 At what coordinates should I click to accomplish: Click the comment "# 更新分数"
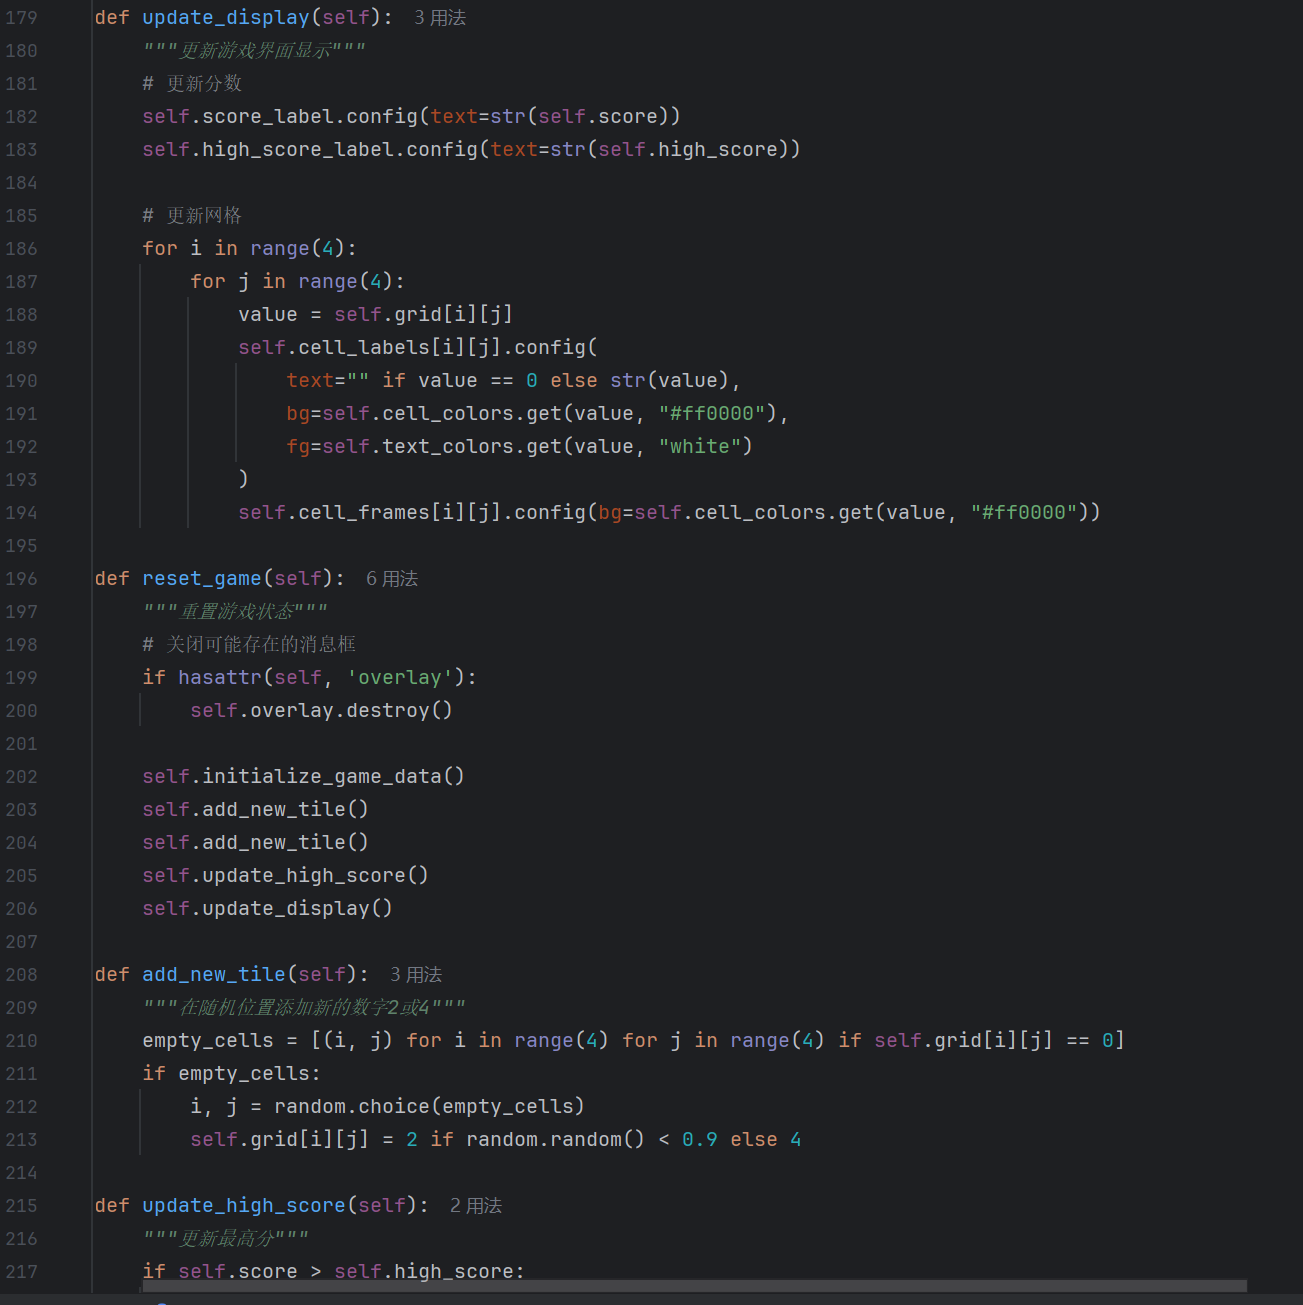pos(192,84)
